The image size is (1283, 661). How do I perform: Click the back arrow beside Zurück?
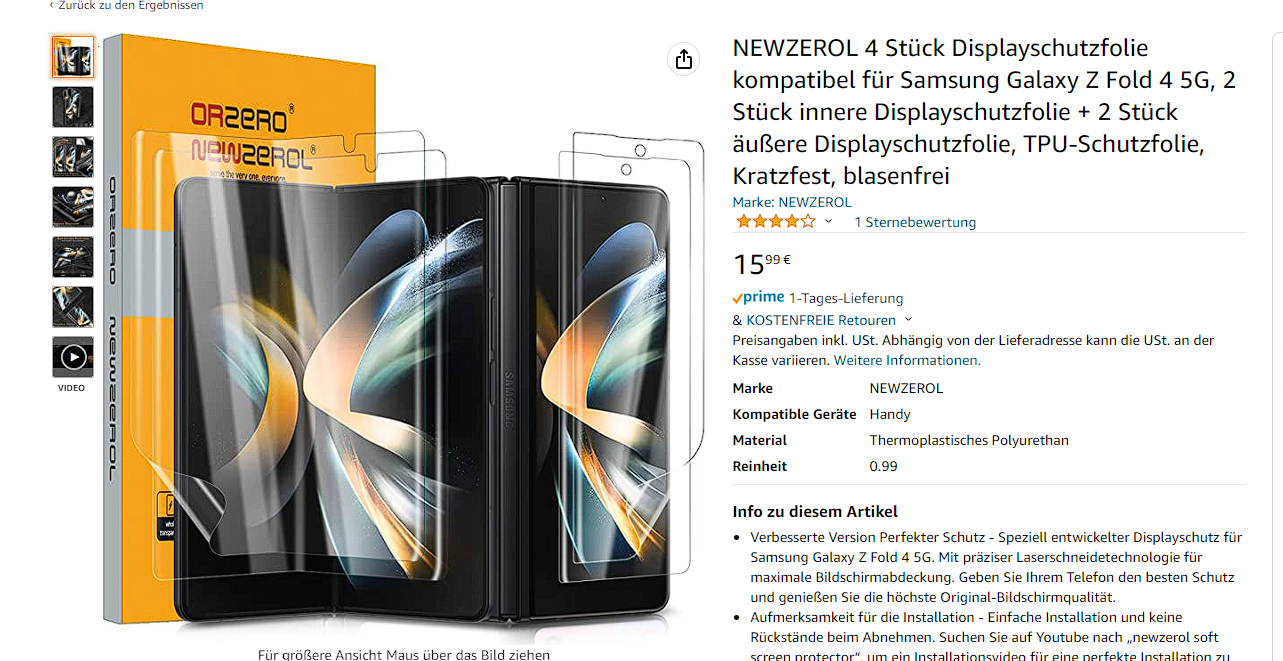pos(52,5)
